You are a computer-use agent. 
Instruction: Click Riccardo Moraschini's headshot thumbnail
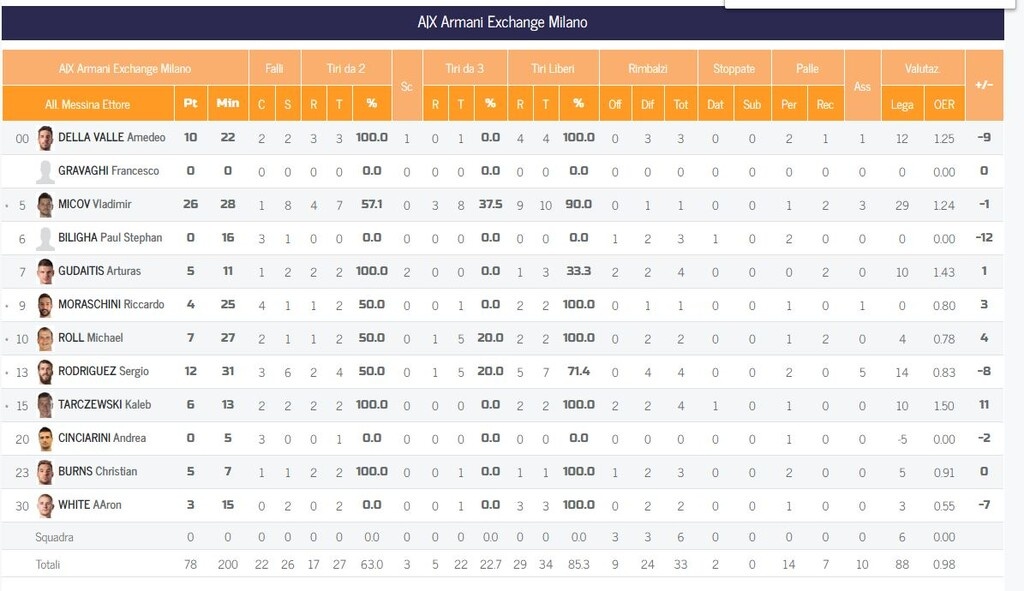tap(45, 305)
